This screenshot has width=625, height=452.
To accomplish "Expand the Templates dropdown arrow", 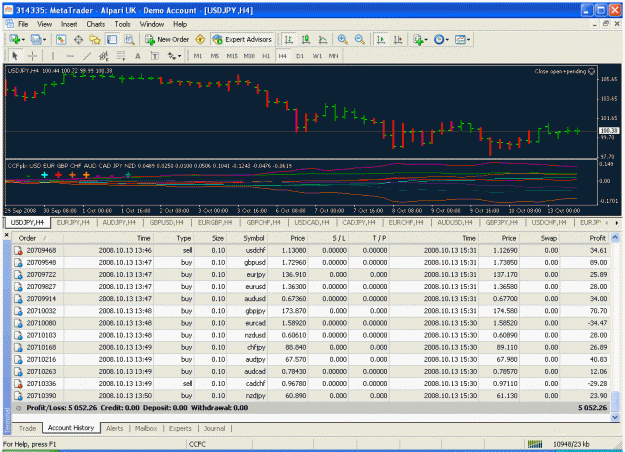I will 468,40.
